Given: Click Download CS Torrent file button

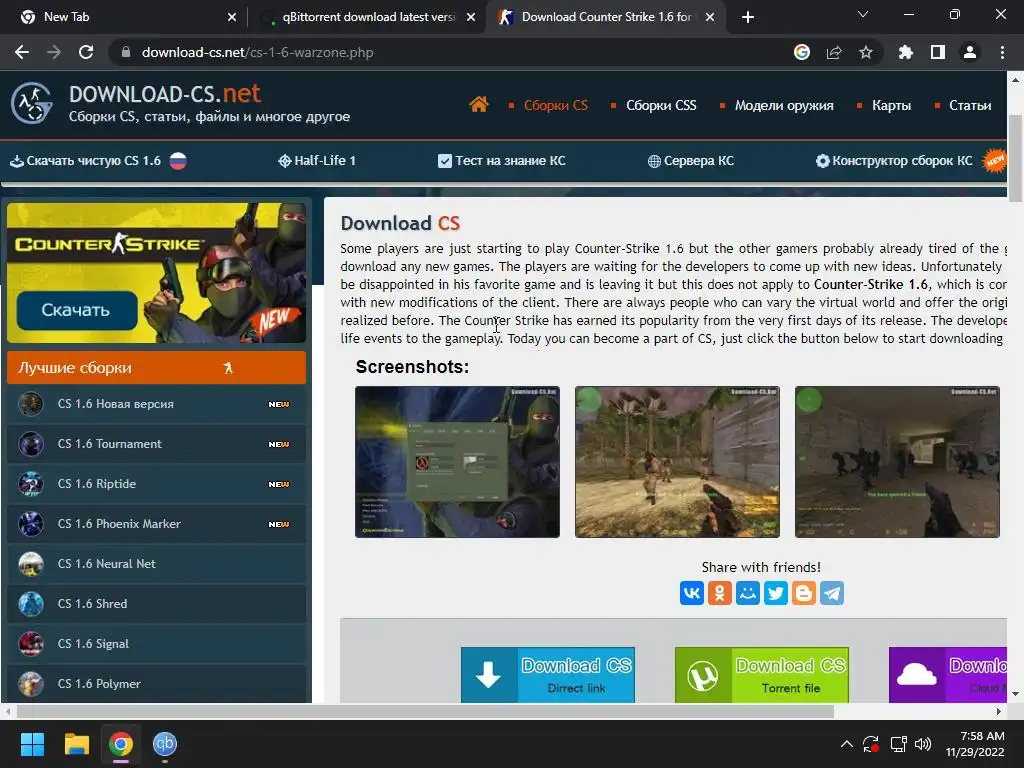Looking at the screenshot, I should pos(761,675).
